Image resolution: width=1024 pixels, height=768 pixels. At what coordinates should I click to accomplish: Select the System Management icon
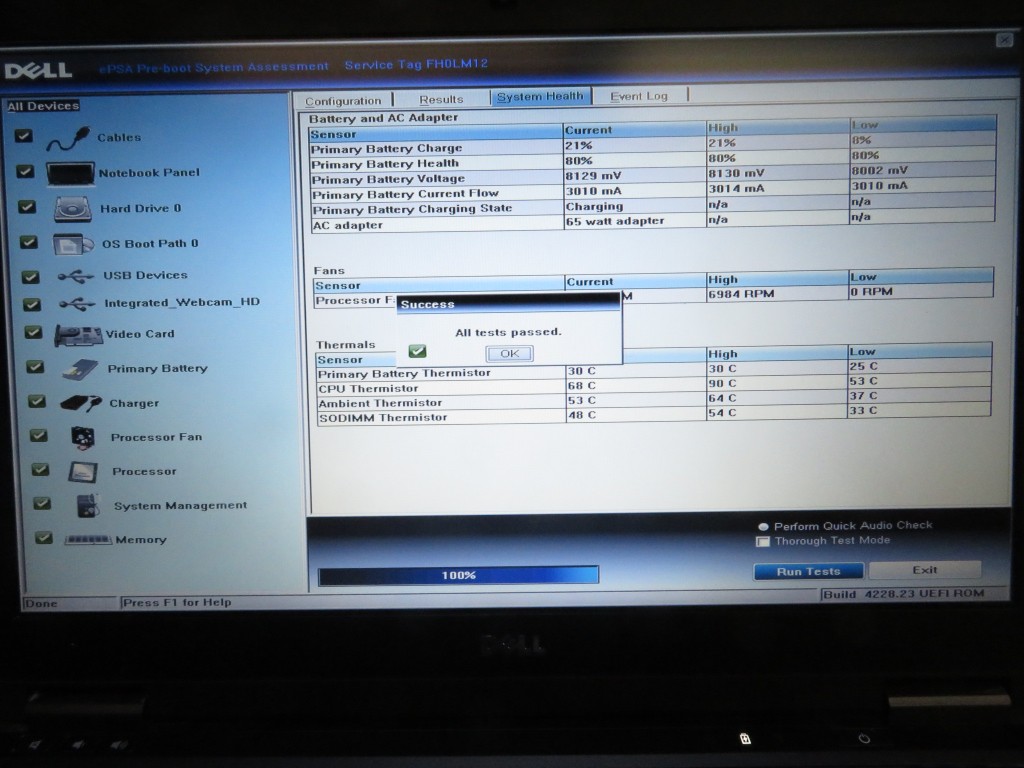(x=88, y=505)
